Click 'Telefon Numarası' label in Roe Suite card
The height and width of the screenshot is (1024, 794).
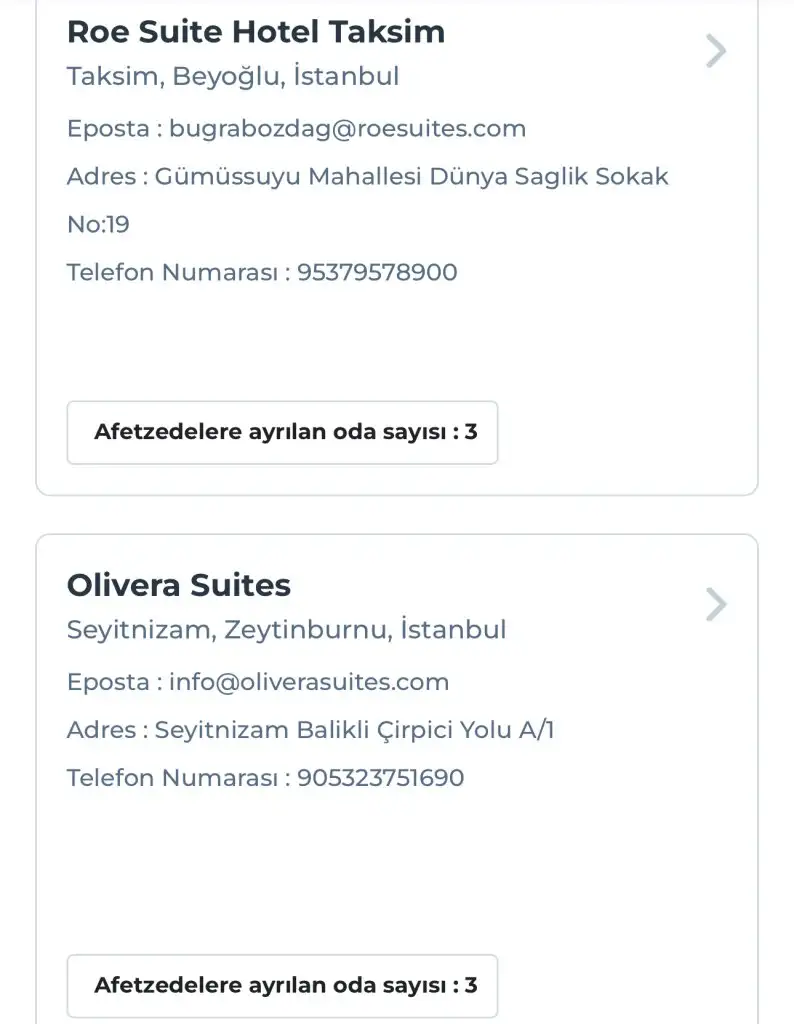[x=171, y=272]
